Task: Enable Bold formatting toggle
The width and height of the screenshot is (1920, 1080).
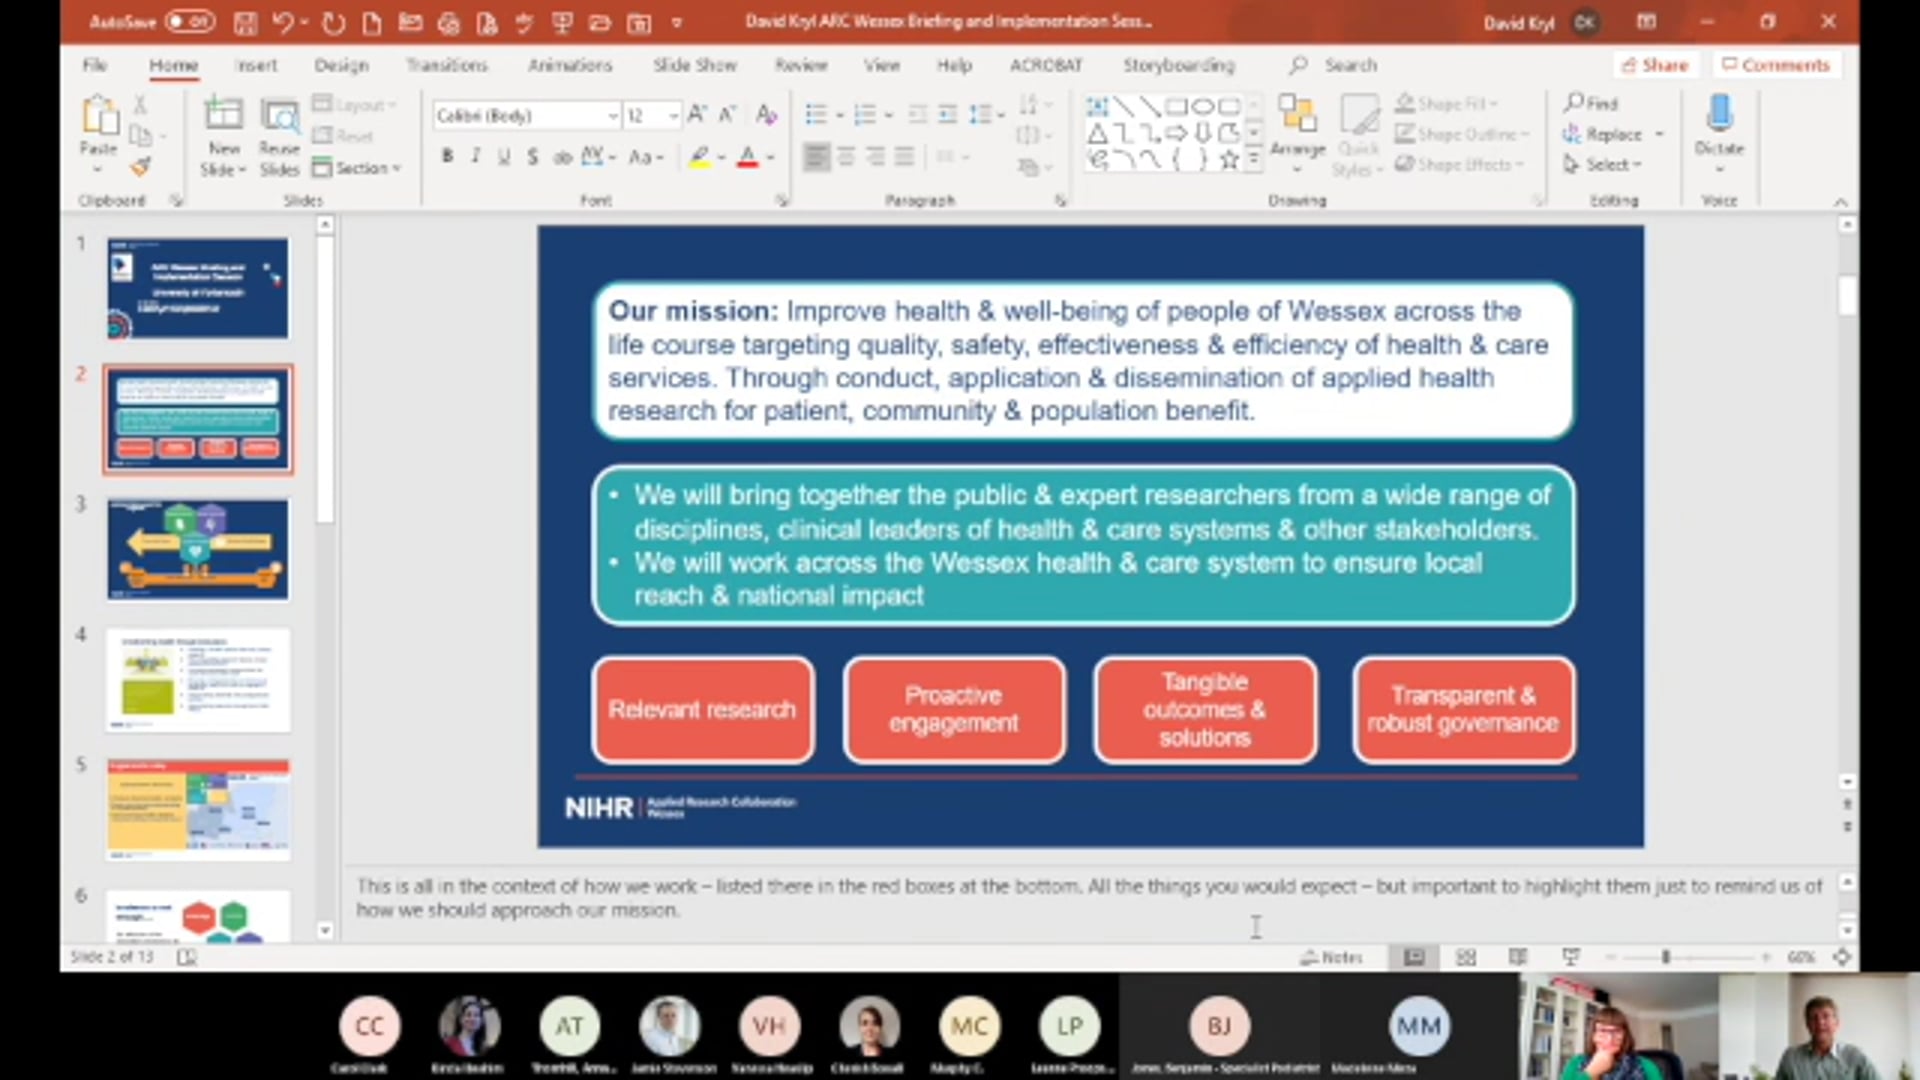Action: point(446,157)
